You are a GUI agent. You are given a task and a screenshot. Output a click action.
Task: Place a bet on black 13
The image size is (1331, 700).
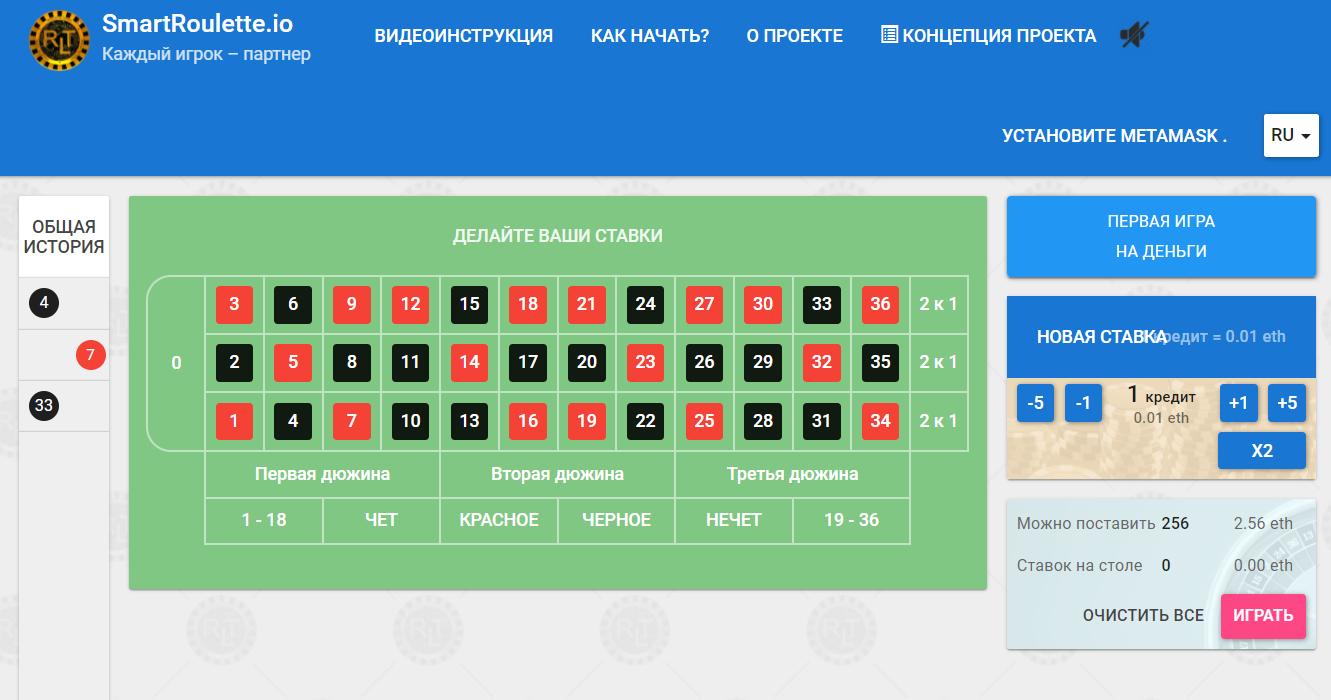click(469, 421)
